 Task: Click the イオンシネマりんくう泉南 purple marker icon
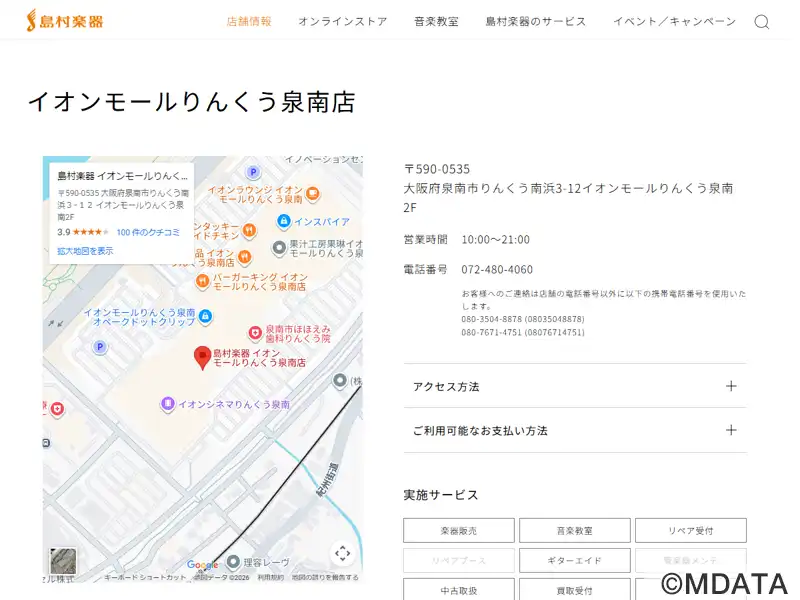pyautogui.click(x=168, y=404)
